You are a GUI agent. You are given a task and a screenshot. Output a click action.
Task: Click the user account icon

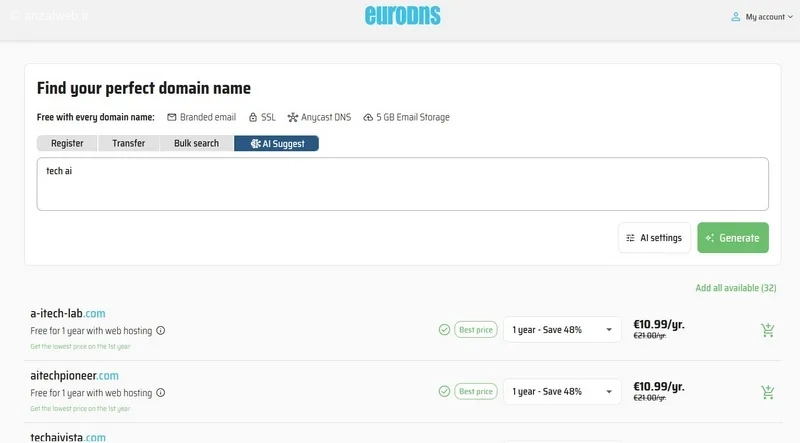[735, 17]
